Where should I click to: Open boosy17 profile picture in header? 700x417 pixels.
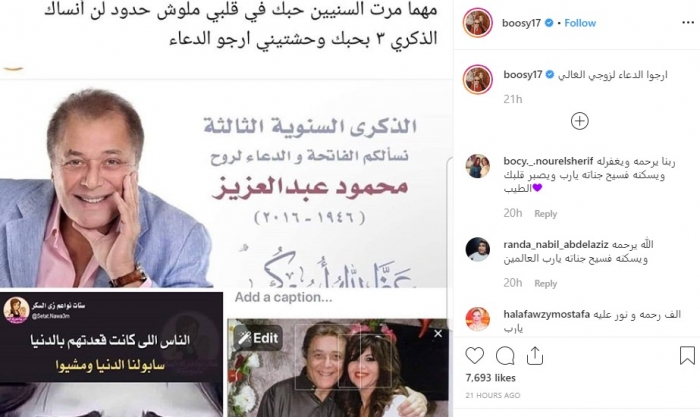(x=478, y=22)
